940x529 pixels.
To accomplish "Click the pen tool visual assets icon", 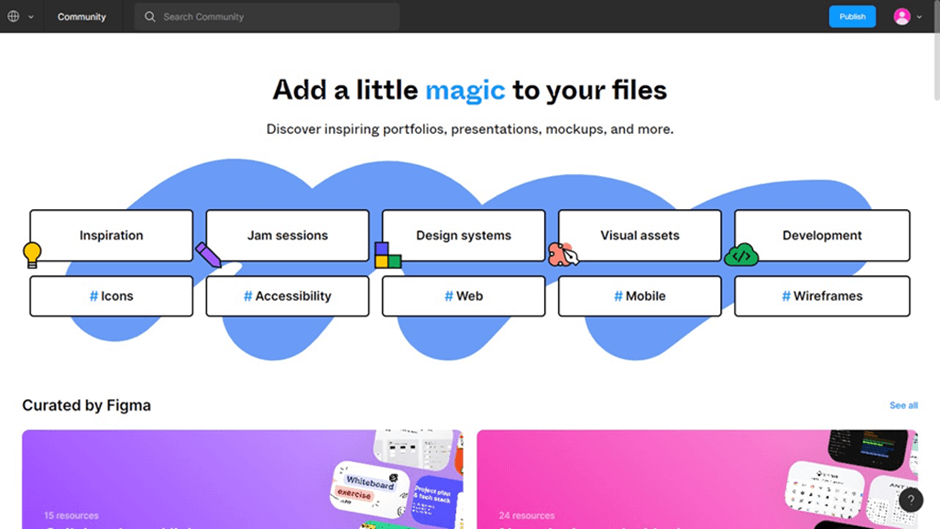I will pos(563,254).
